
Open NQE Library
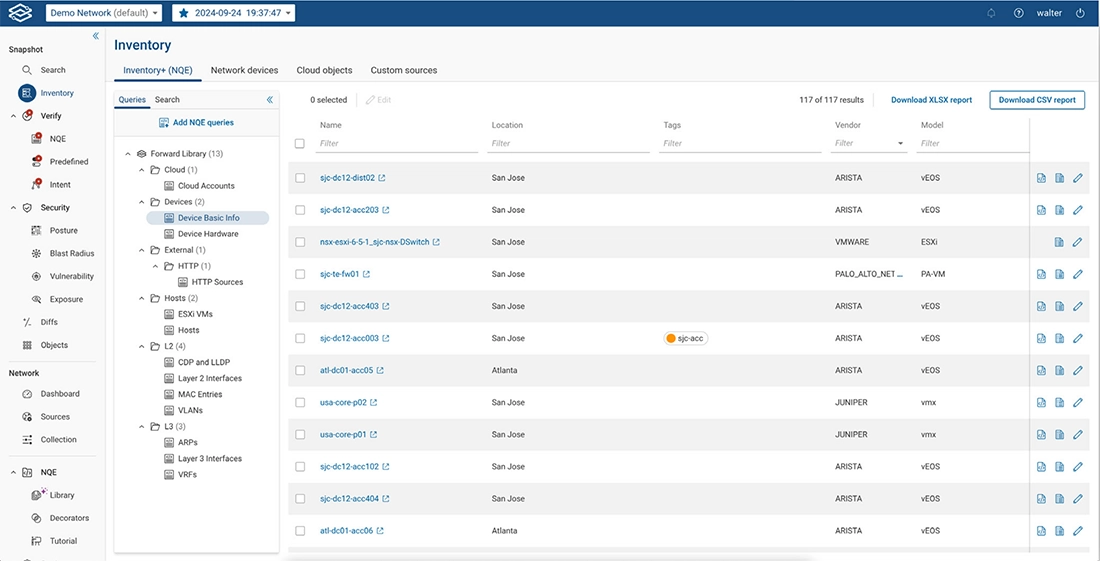tap(62, 495)
